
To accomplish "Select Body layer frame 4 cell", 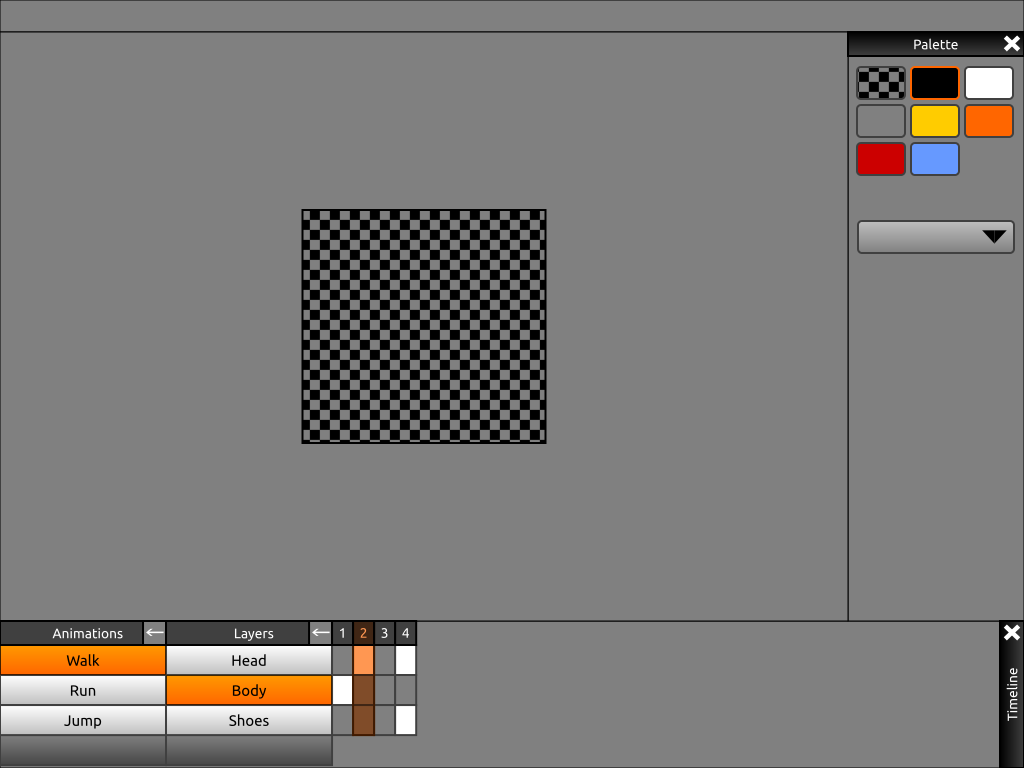I will (406, 690).
